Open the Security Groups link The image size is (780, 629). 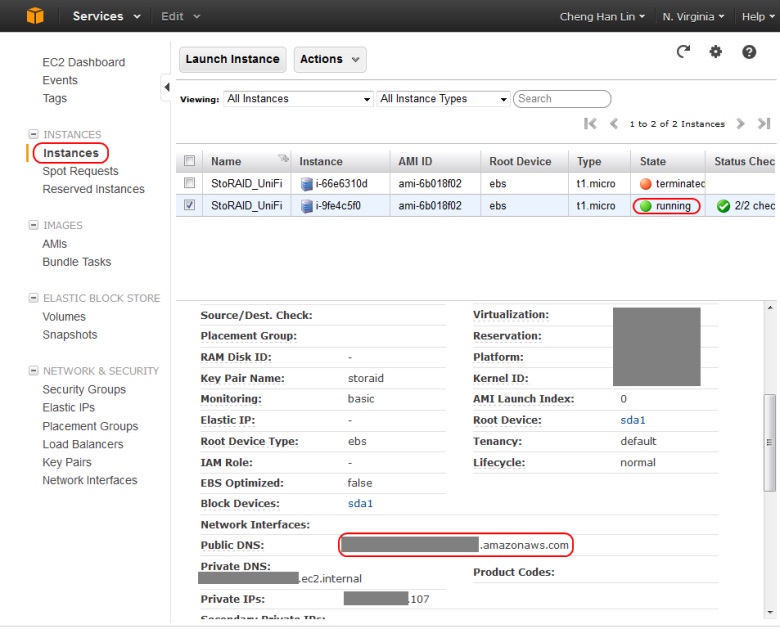click(x=84, y=389)
